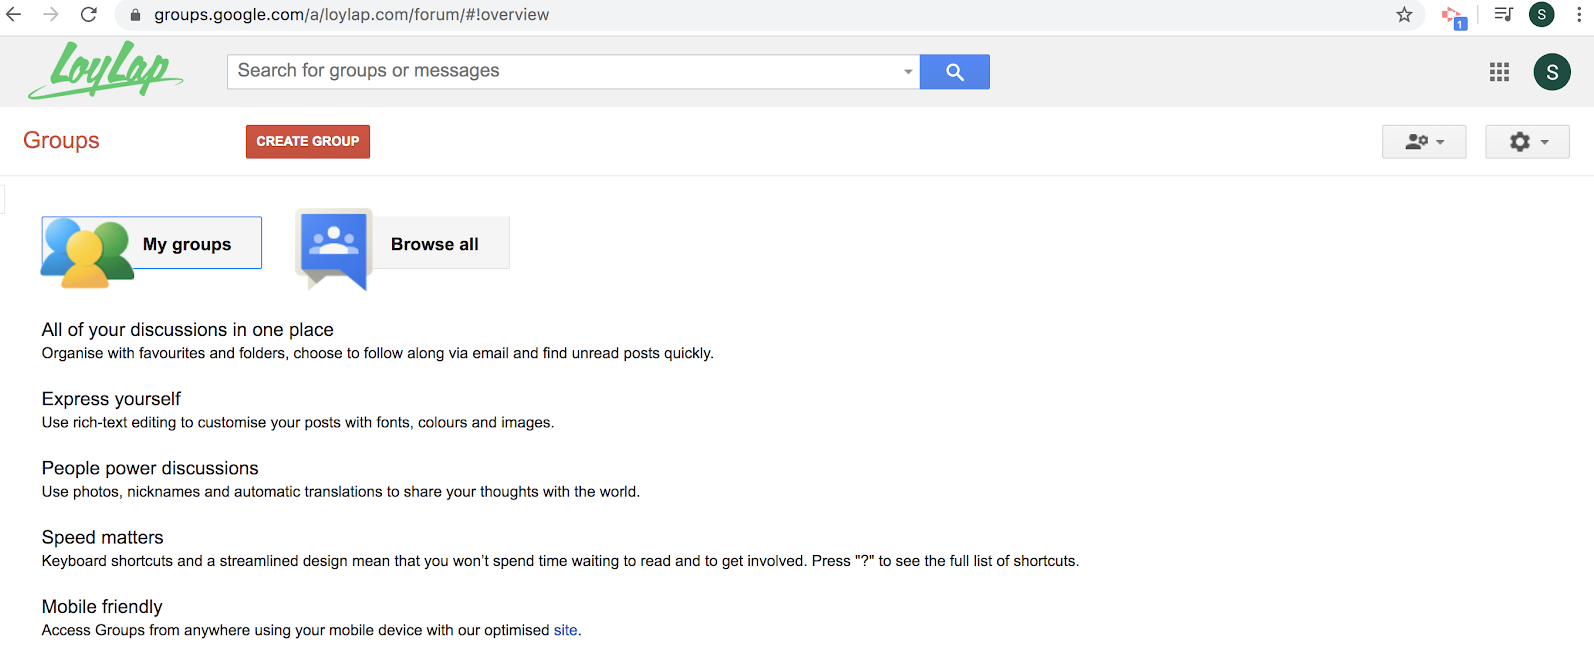The height and width of the screenshot is (664, 1594).
Task: Click the Groups heading link
Action: click(x=61, y=140)
